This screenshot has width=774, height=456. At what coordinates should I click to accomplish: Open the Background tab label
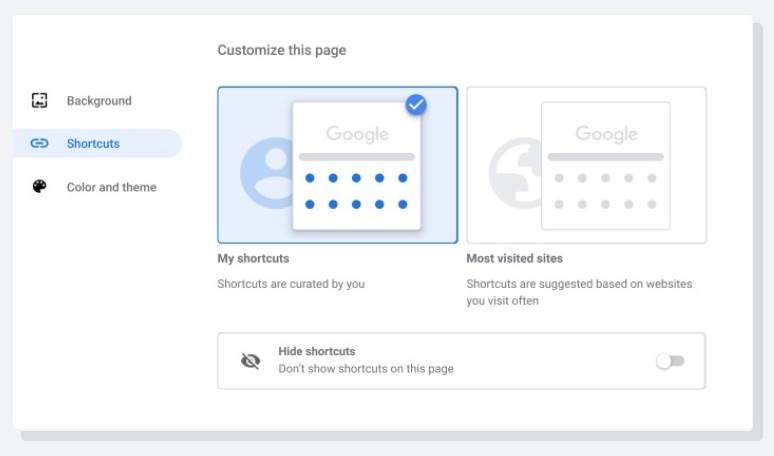(99, 101)
